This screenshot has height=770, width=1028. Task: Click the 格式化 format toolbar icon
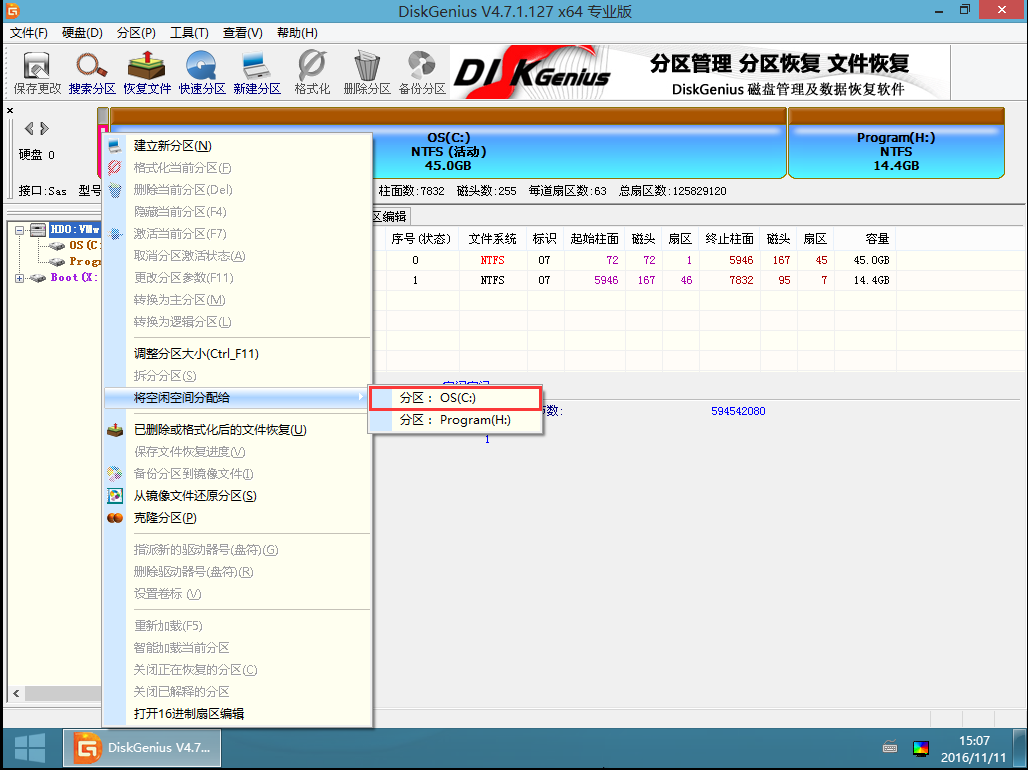[x=312, y=73]
